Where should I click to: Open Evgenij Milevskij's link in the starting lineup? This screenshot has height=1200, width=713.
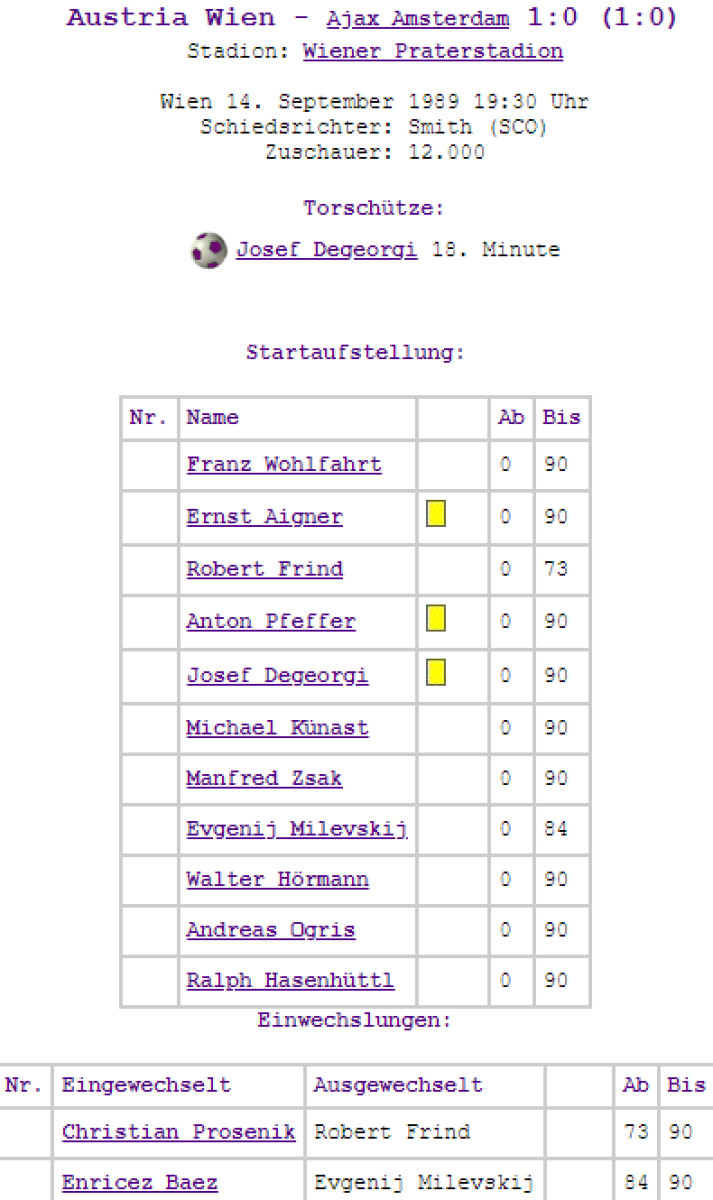(x=297, y=829)
